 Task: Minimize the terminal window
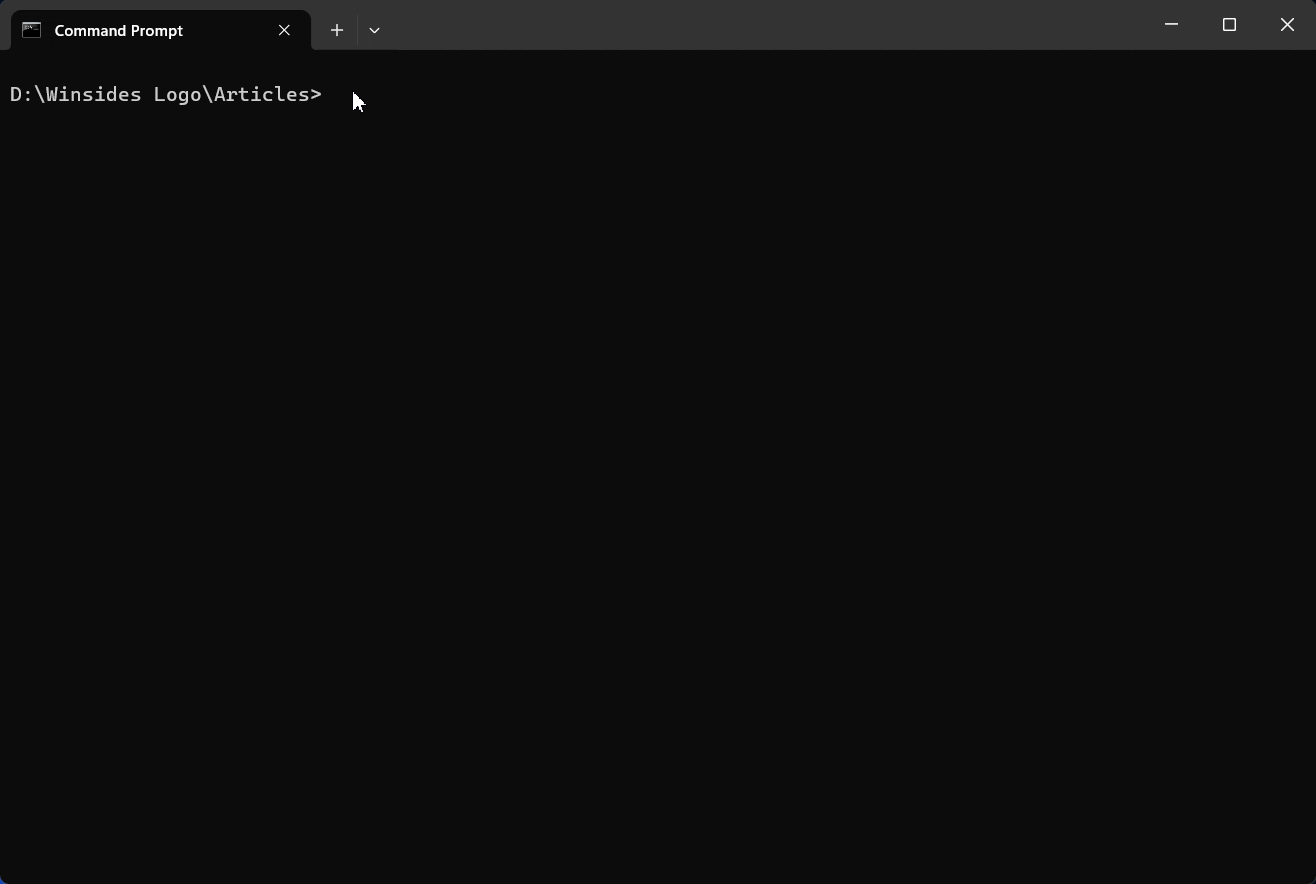[1171, 24]
